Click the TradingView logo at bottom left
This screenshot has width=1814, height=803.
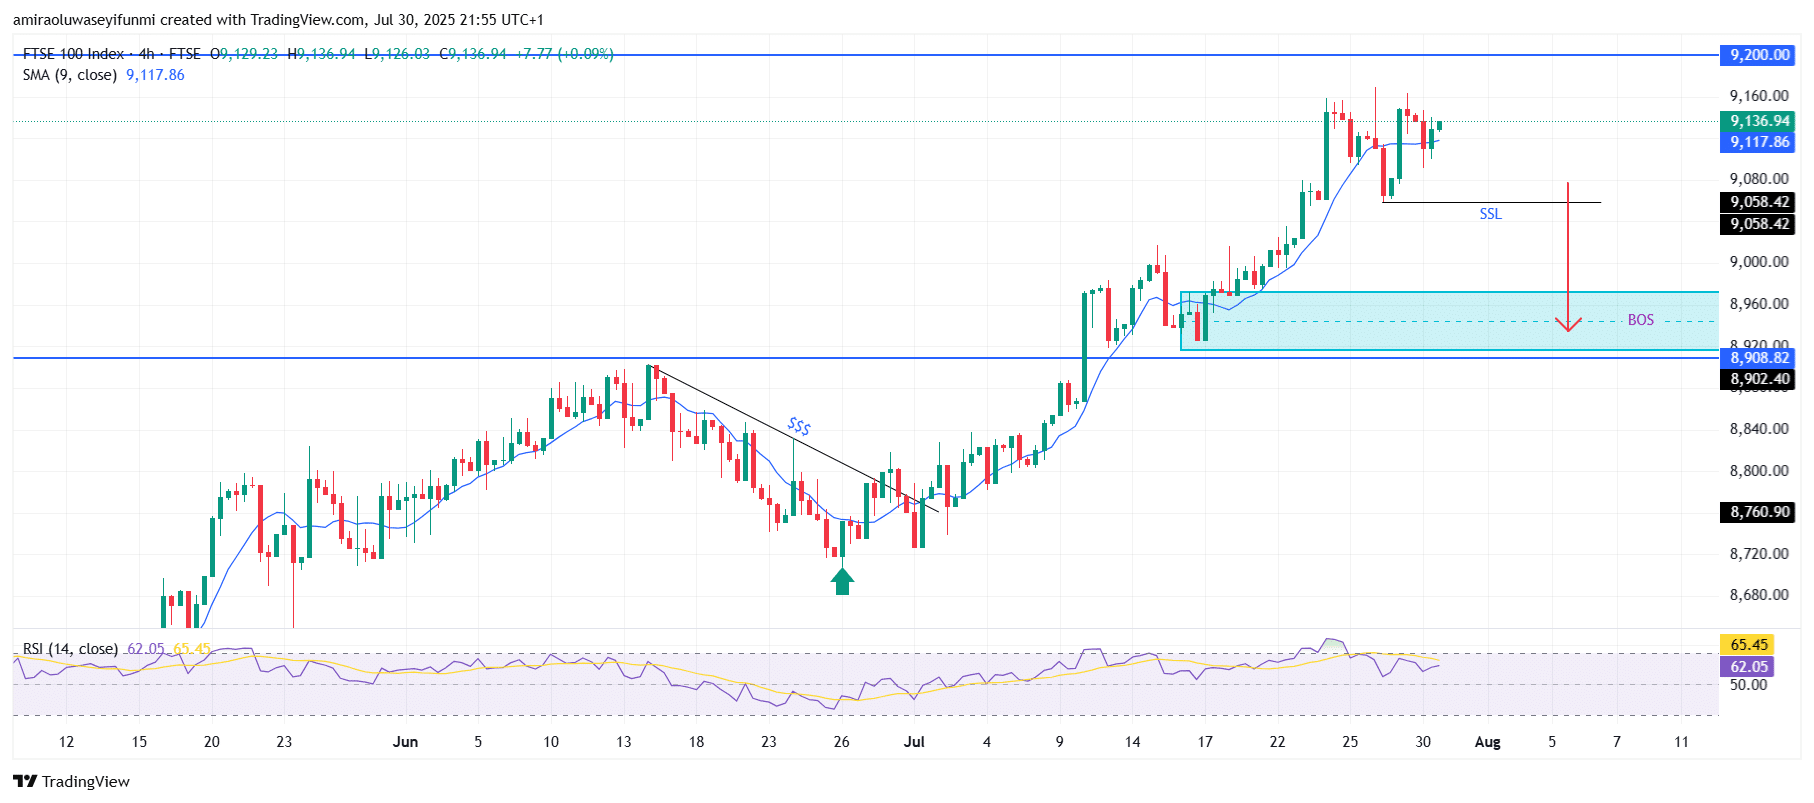click(x=71, y=781)
